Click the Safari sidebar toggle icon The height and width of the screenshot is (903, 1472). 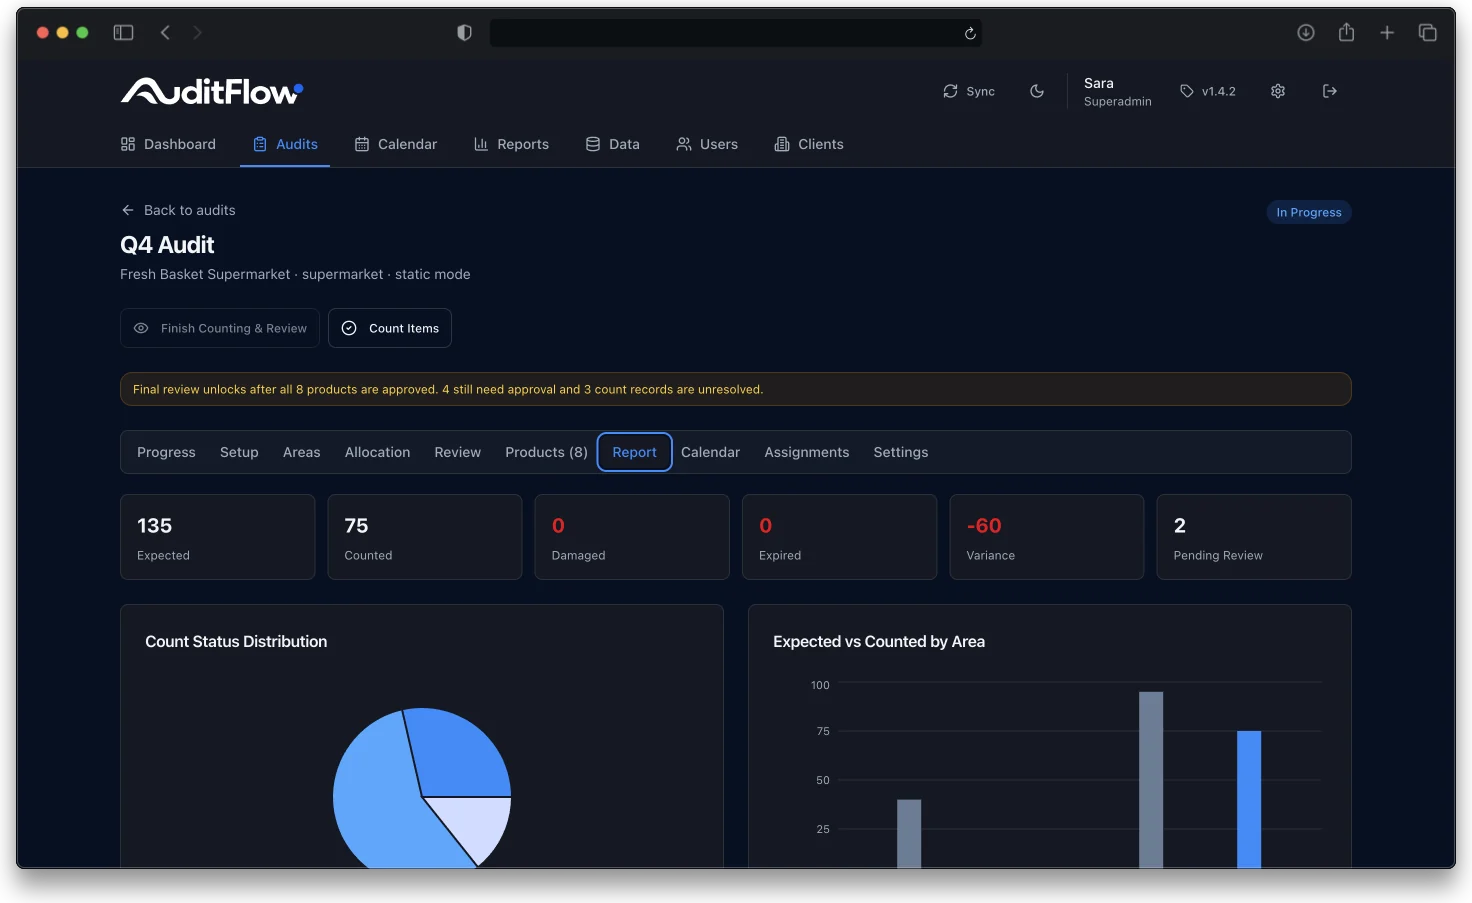click(x=123, y=33)
